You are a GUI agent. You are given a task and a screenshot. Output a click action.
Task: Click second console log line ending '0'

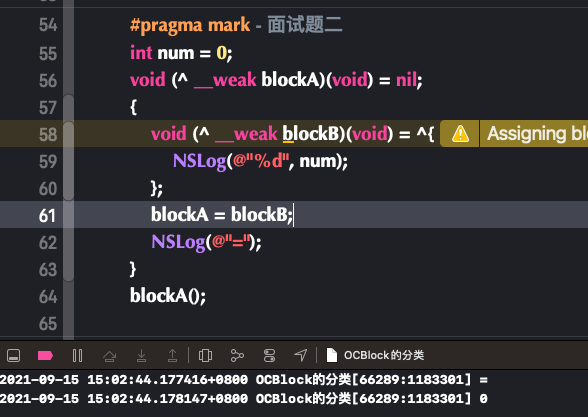244,399
